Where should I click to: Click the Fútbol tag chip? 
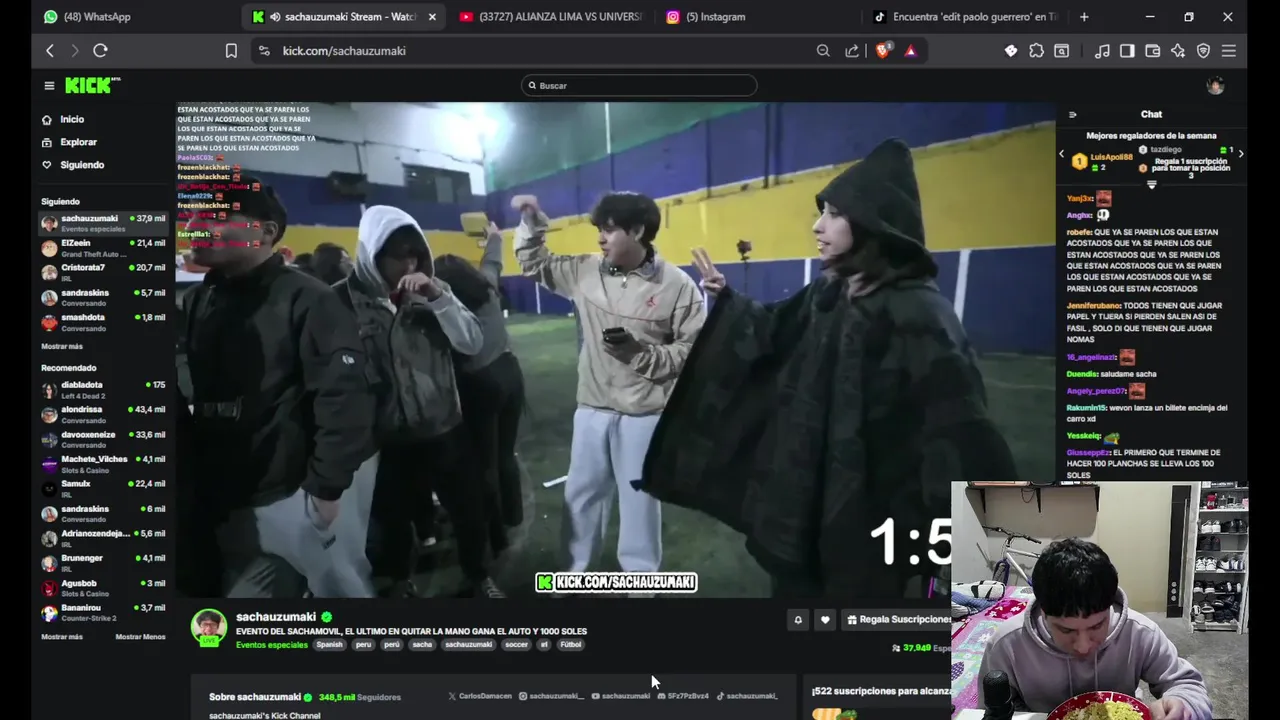[570, 645]
